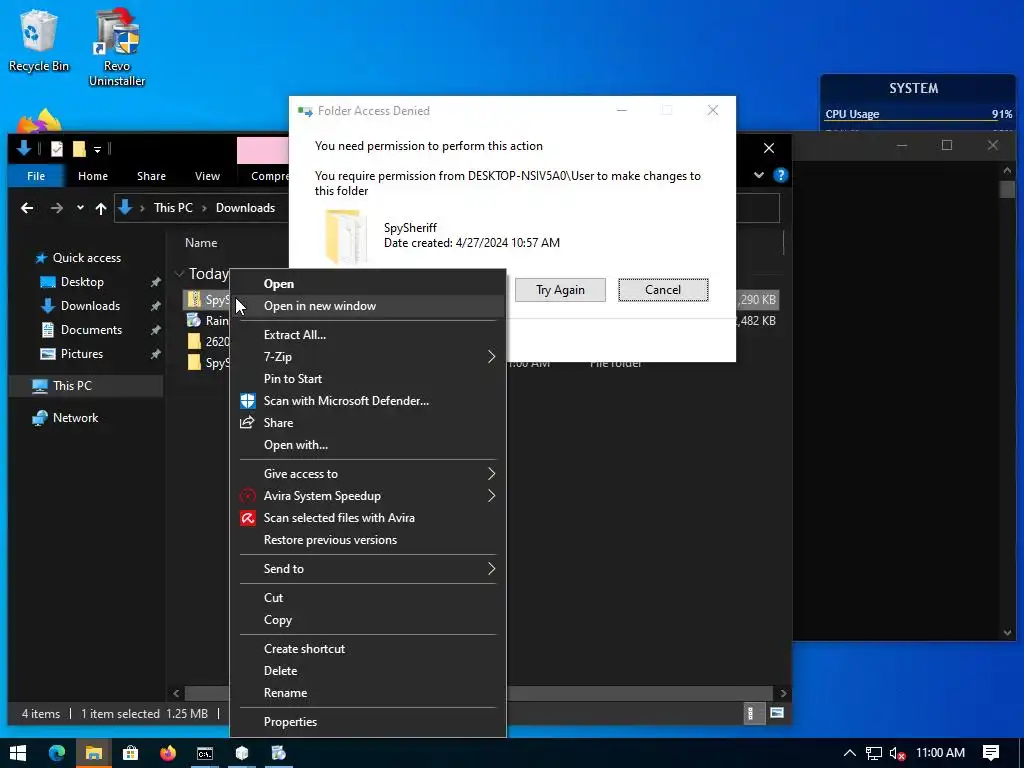Expand the 7-Zip submenu
Screen dimensions: 1024x768
(491, 357)
